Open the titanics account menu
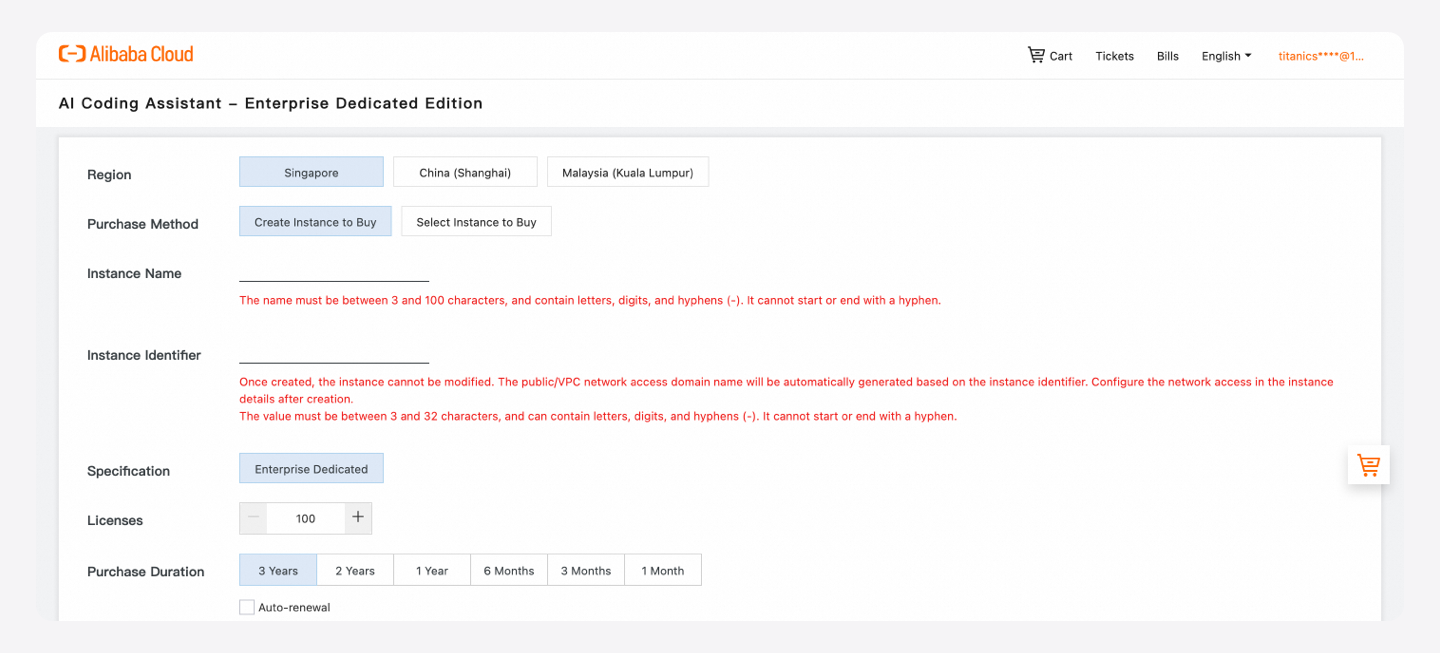The height and width of the screenshot is (653, 1440). tap(1320, 56)
